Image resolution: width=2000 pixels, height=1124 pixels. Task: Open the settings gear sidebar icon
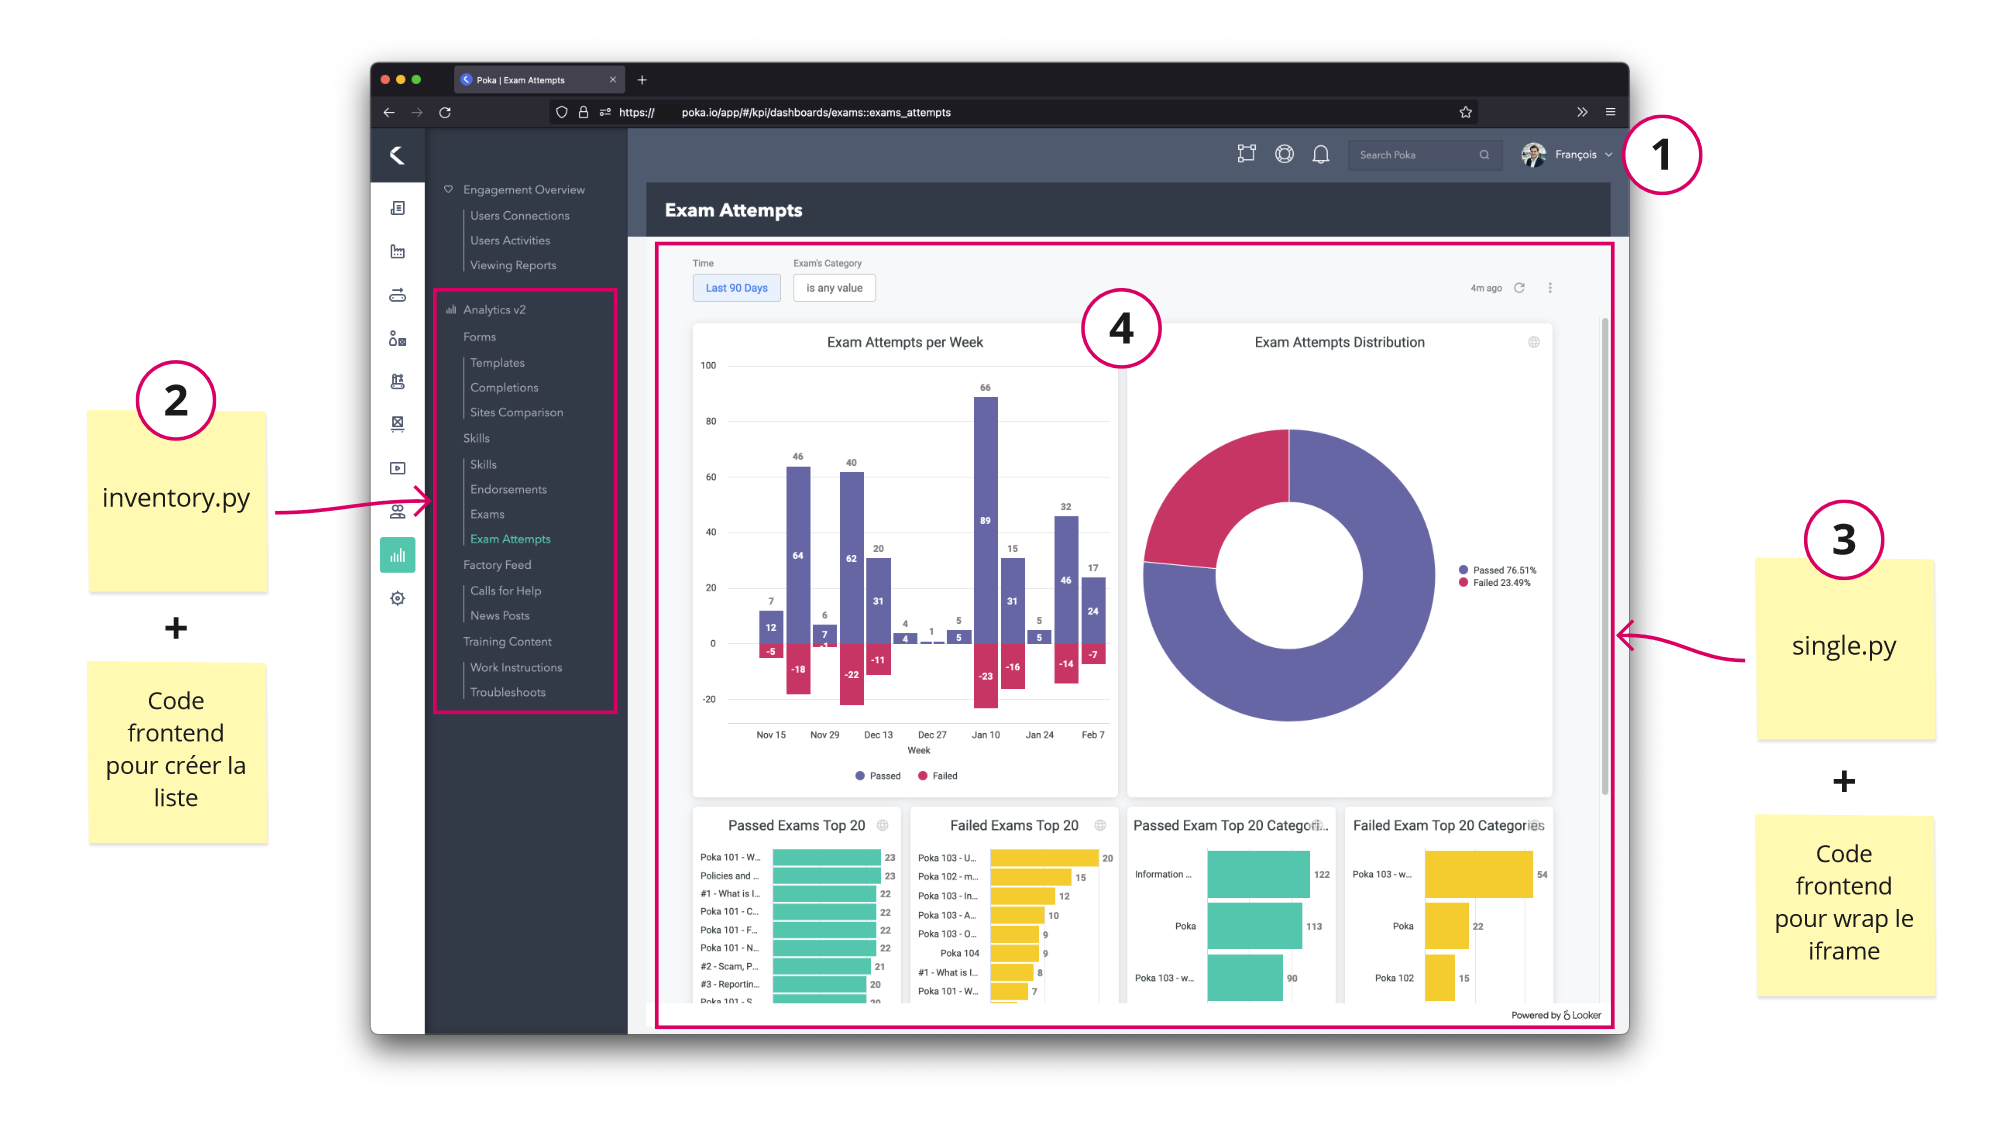(397, 598)
